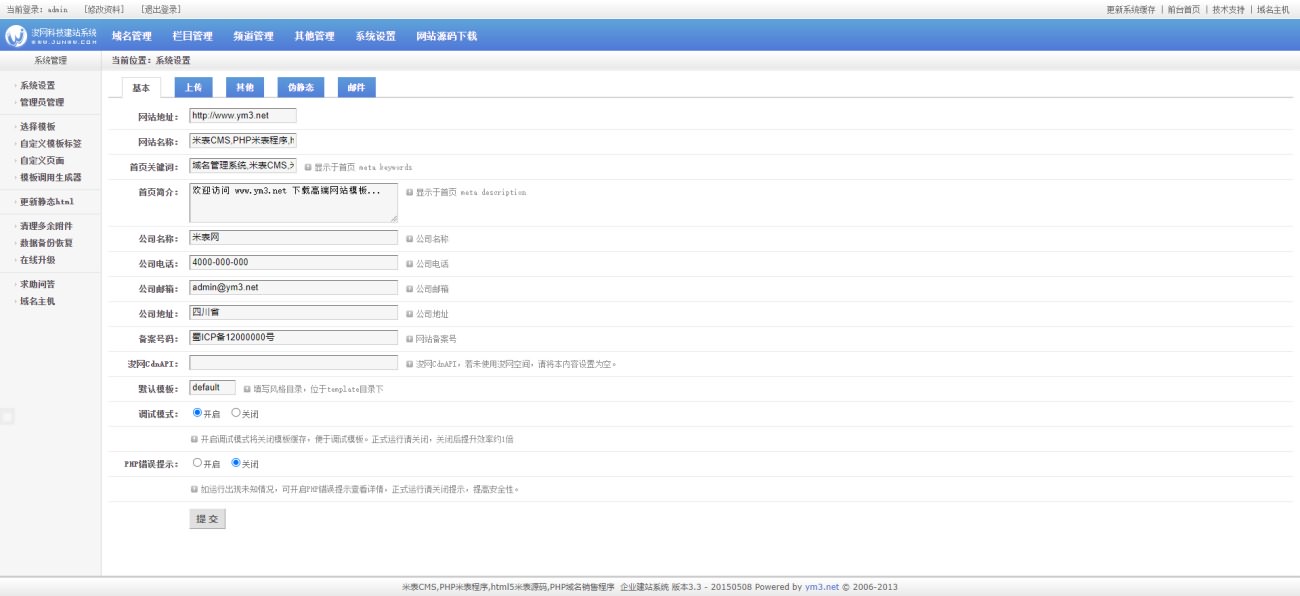Open 网站源码下载 in the top navigation

pos(447,36)
